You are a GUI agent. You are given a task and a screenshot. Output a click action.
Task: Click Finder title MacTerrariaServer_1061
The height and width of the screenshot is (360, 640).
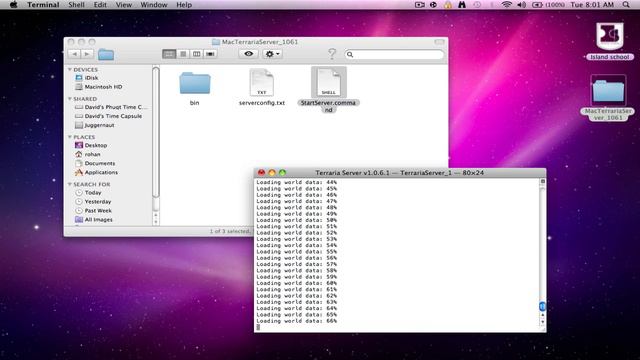click(x=260, y=42)
